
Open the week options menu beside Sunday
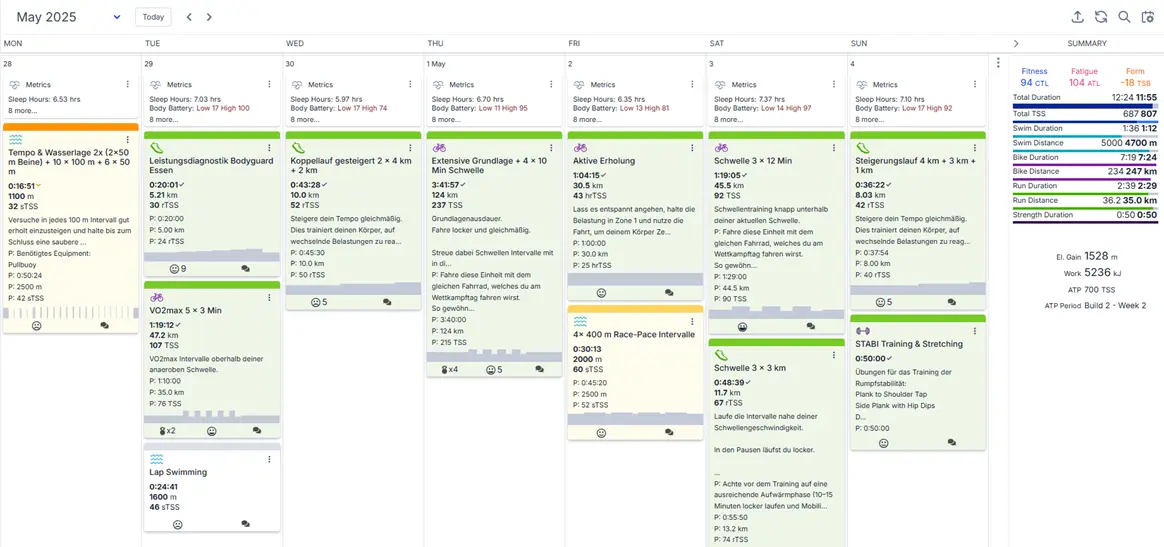(x=997, y=63)
